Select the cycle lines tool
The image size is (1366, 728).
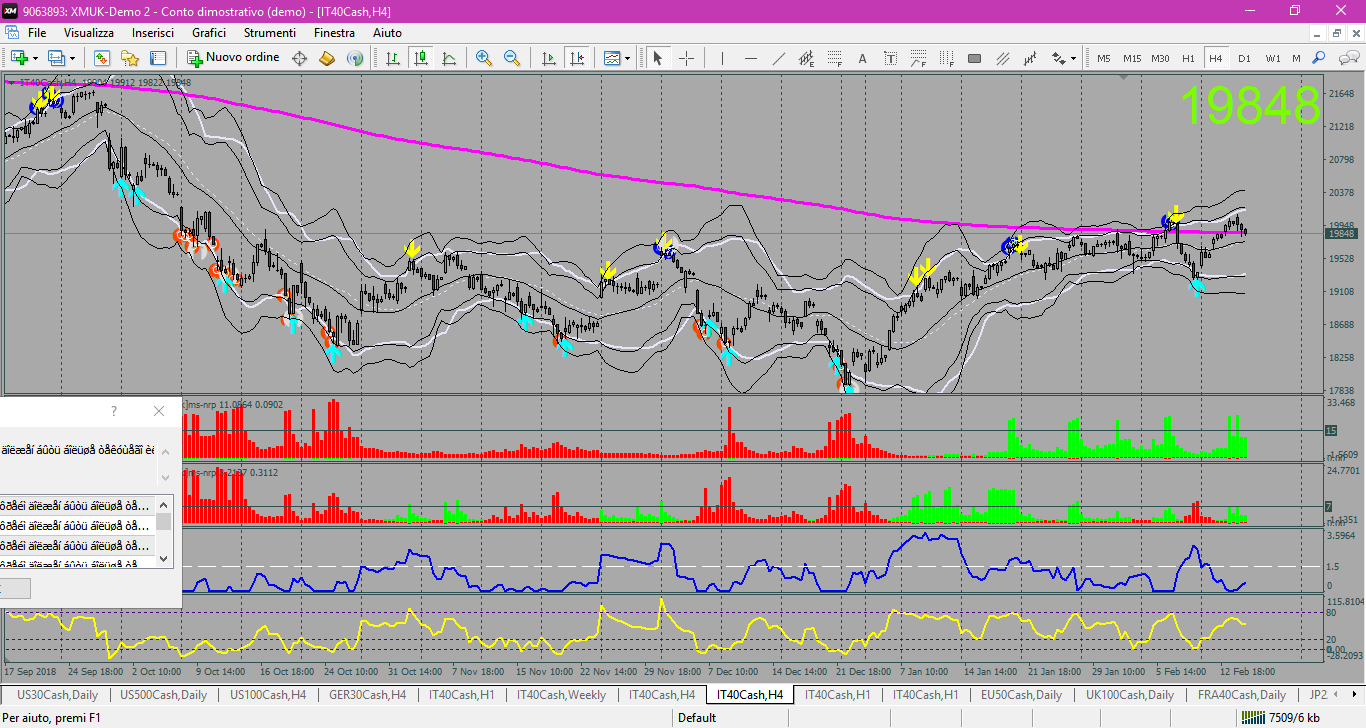[1031, 58]
